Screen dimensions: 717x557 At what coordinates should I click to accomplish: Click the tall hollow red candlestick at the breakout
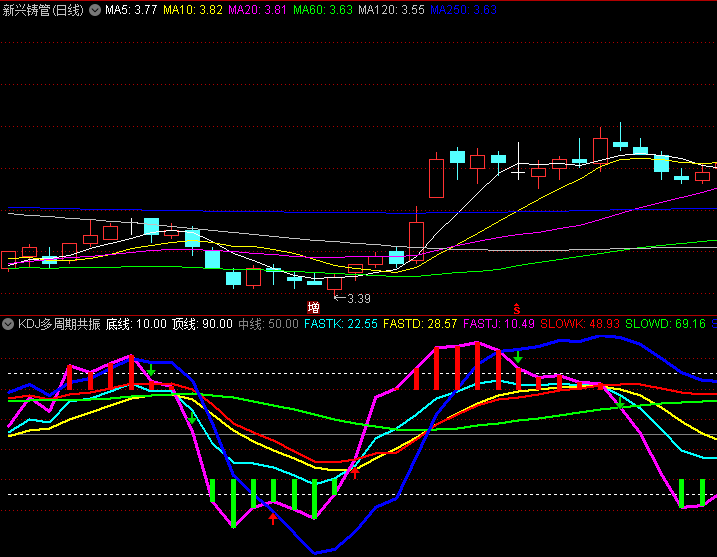tap(436, 177)
